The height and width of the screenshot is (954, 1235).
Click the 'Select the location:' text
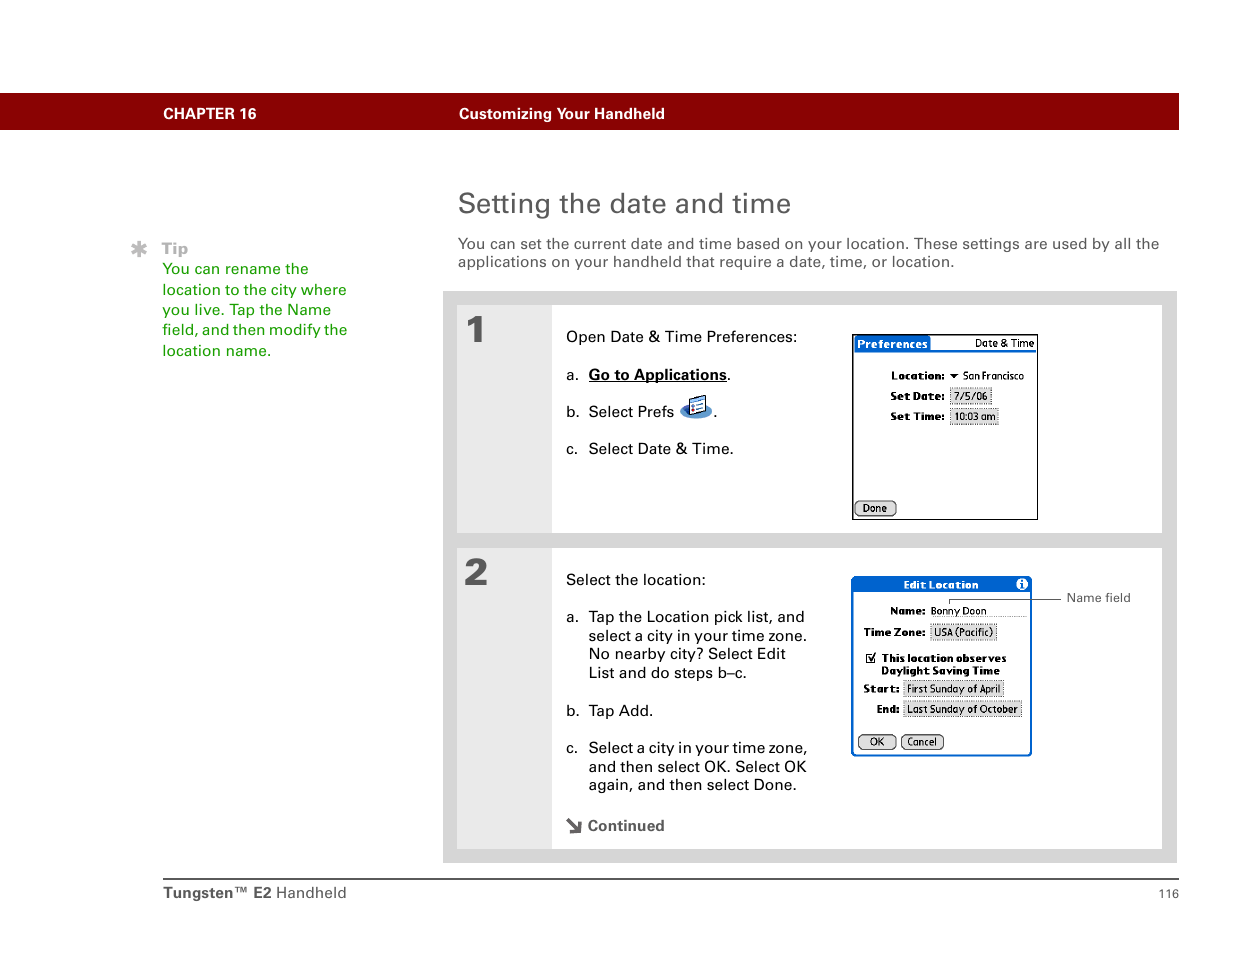pos(636,580)
